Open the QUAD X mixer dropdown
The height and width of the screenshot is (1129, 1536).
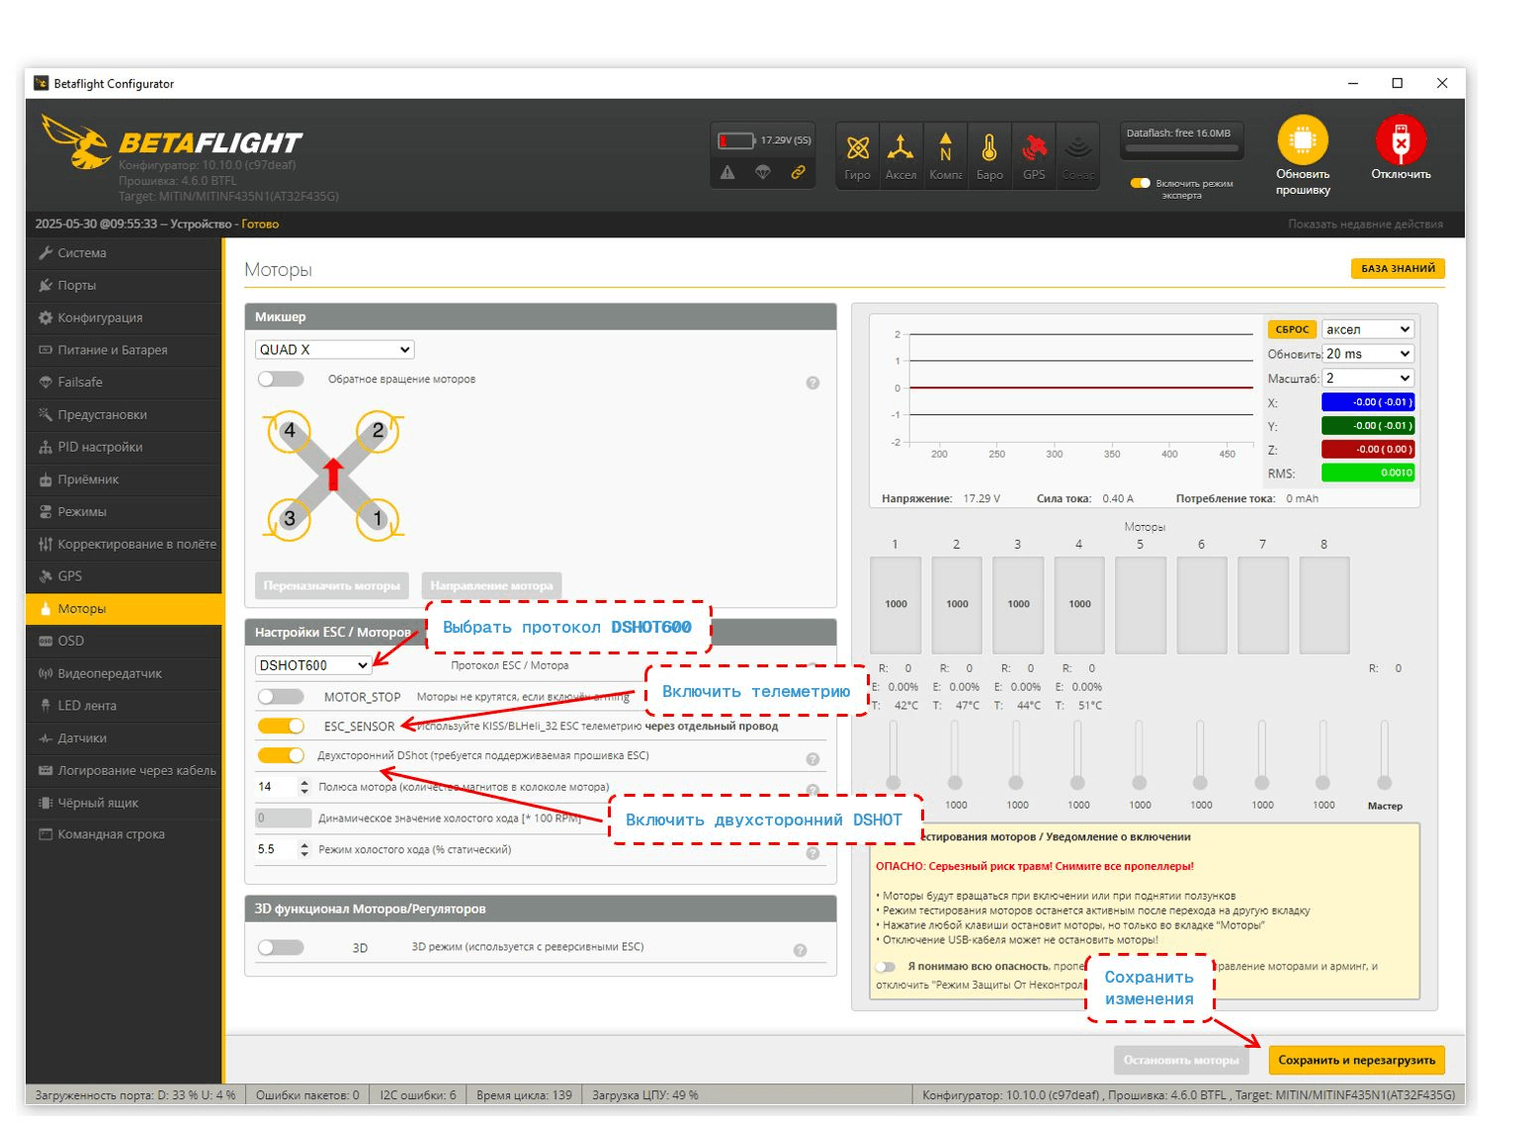click(x=334, y=349)
